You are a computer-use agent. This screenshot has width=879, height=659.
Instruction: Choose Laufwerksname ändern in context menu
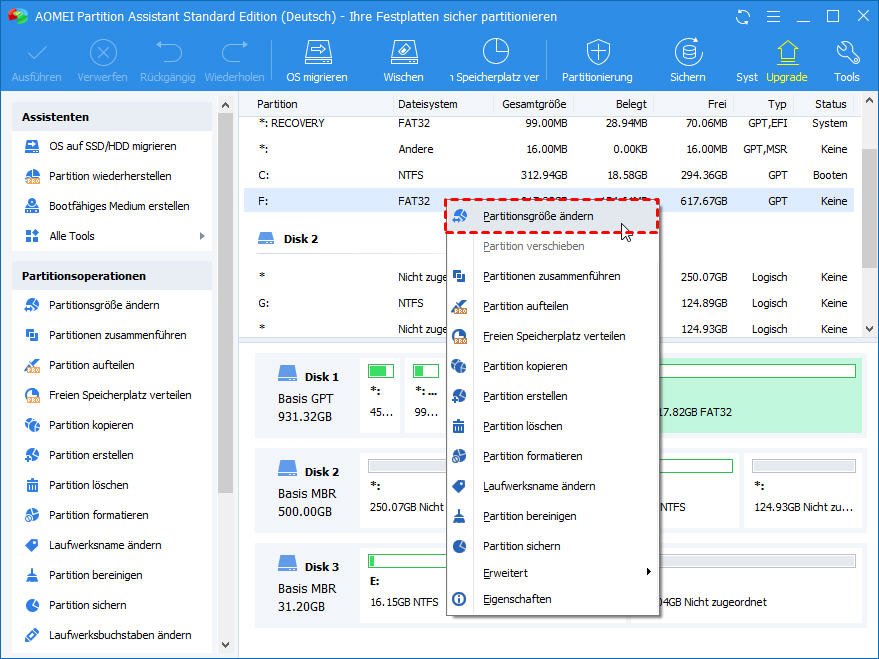pyautogui.click(x=552, y=486)
